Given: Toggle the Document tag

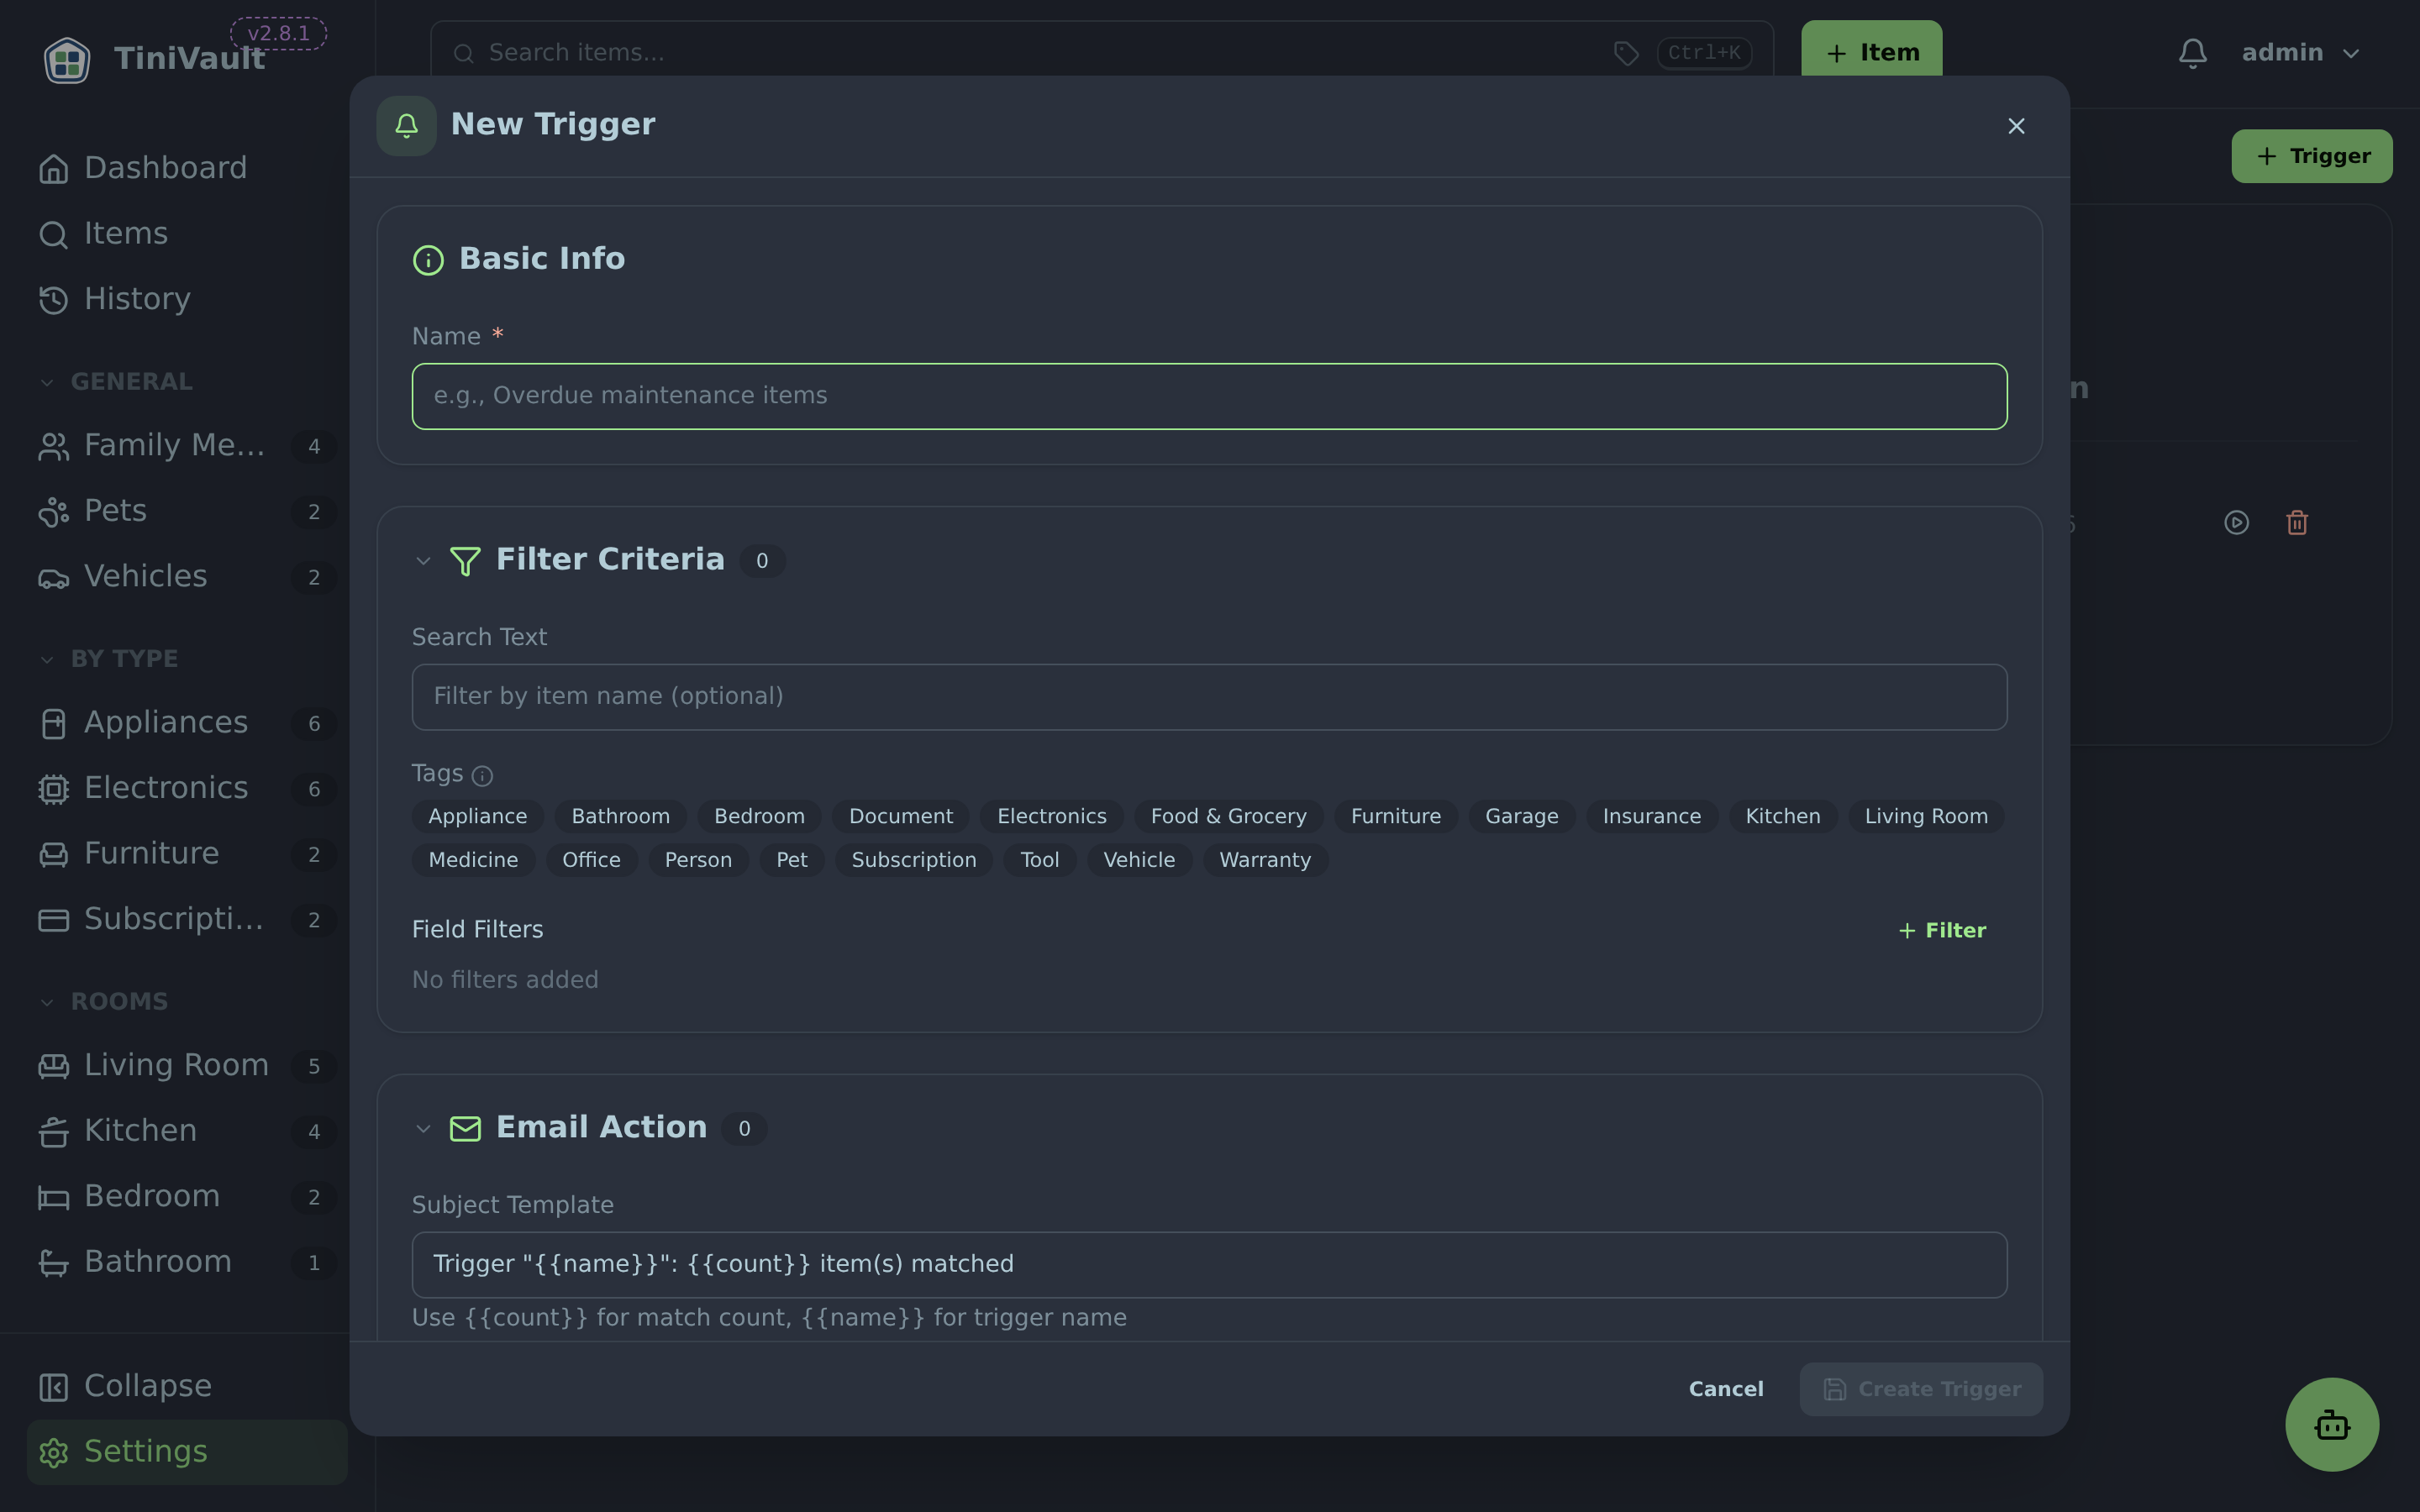Looking at the screenshot, I should coord(901,817).
